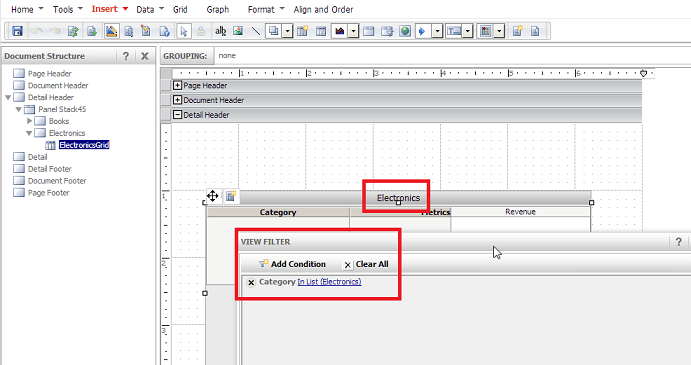The width and height of the screenshot is (691, 365).
Task: Open the text box layout dropdown
Action: pyautogui.click(x=468, y=31)
